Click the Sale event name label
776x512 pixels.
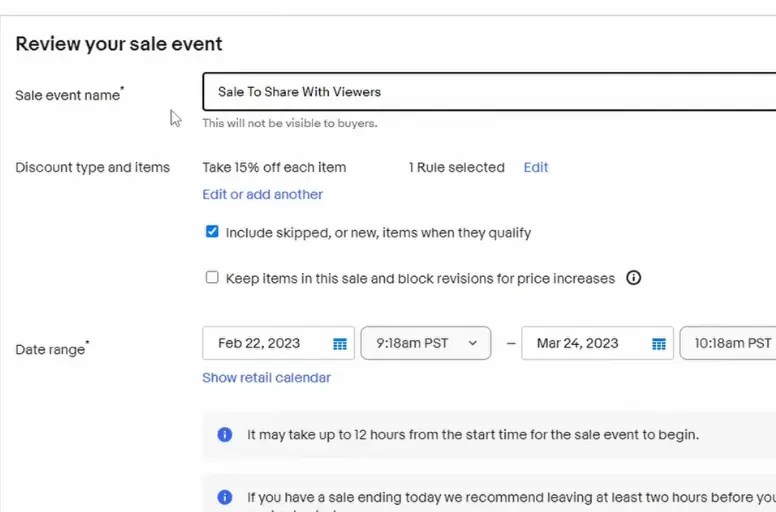69,94
